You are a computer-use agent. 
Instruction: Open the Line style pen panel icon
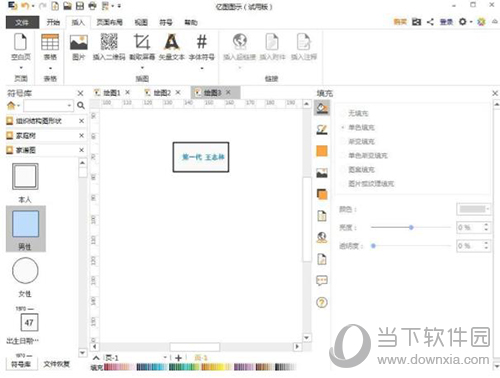click(322, 129)
